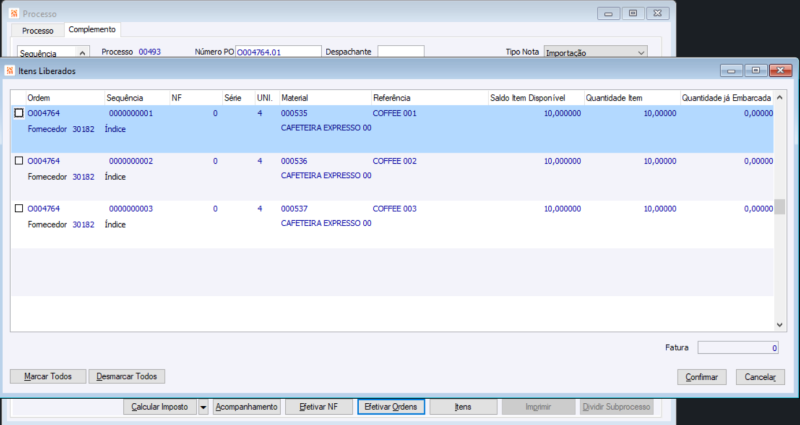Switch to the Complemento tab
This screenshot has width=800, height=425.
point(92,30)
